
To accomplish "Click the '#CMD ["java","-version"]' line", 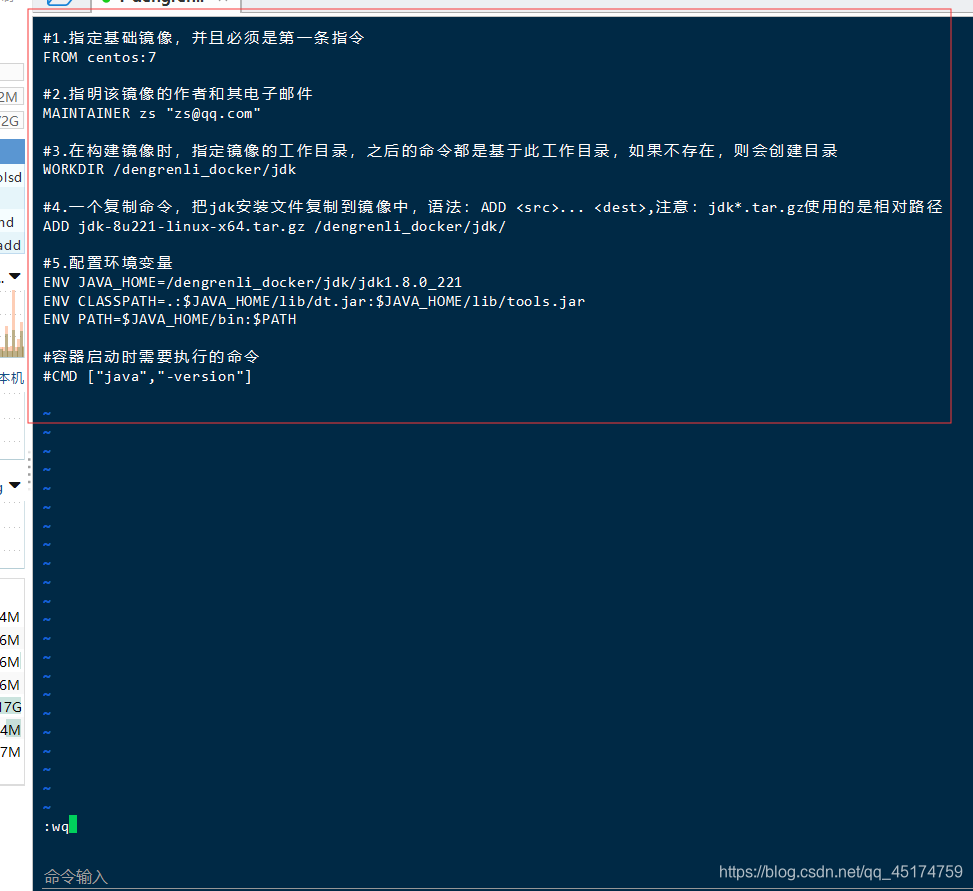I will [x=147, y=377].
